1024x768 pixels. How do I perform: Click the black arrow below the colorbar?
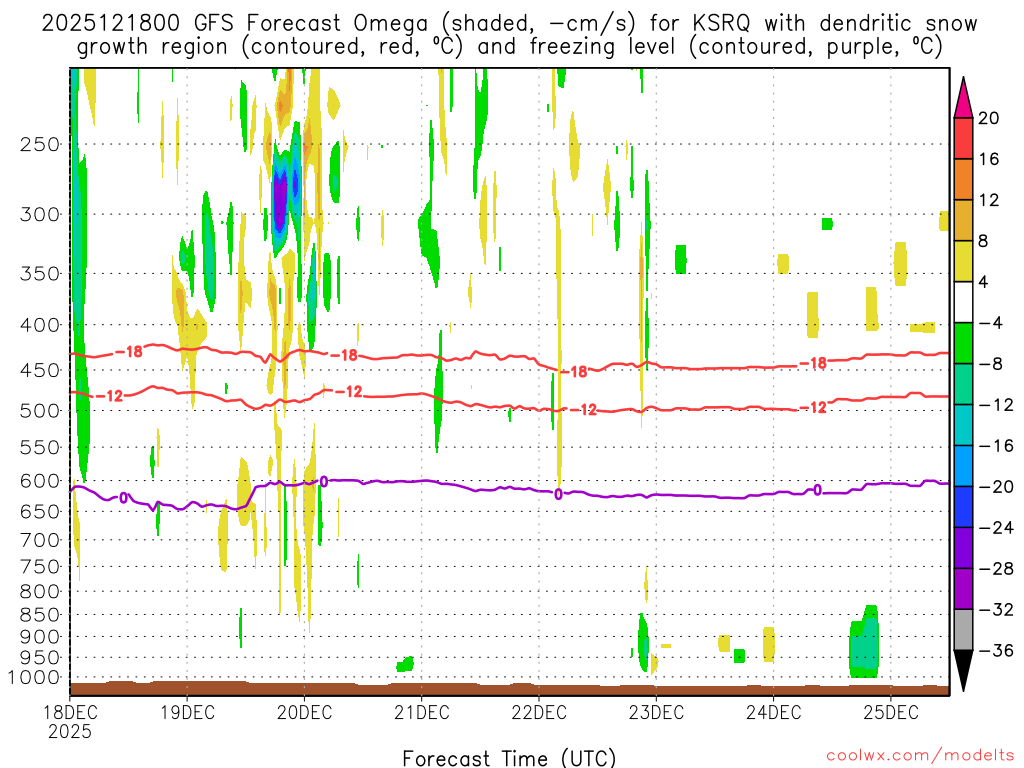963,671
